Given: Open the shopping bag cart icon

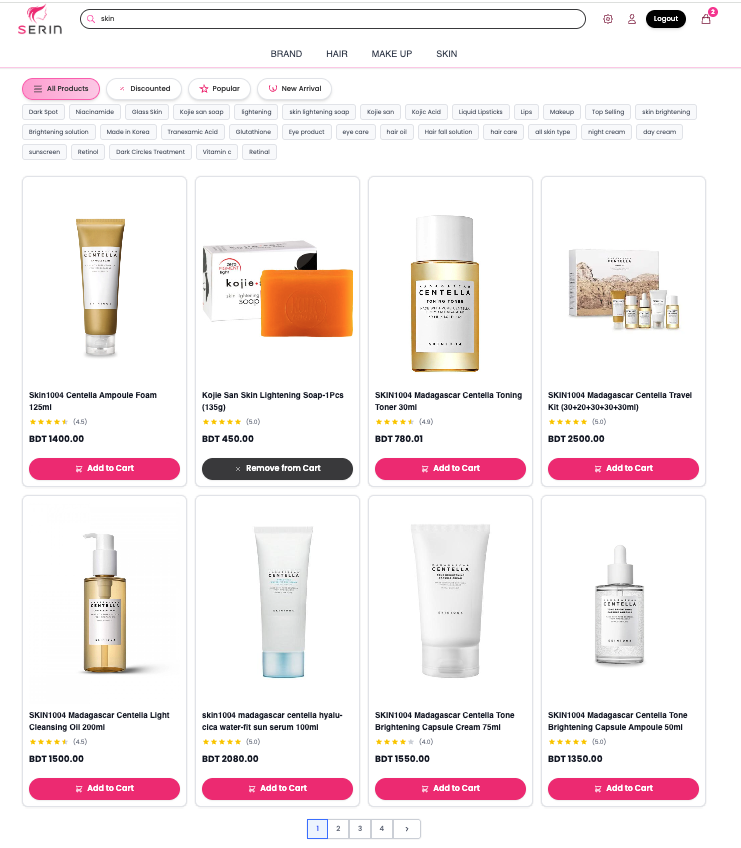Looking at the screenshot, I should (706, 19).
